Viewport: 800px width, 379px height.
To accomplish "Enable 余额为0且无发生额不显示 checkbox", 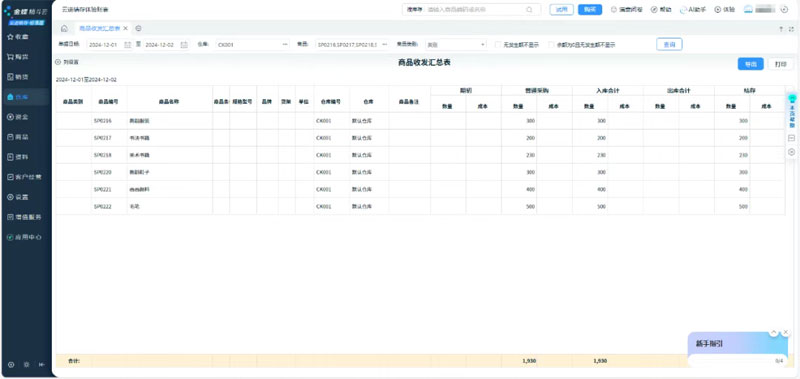I will coord(551,45).
